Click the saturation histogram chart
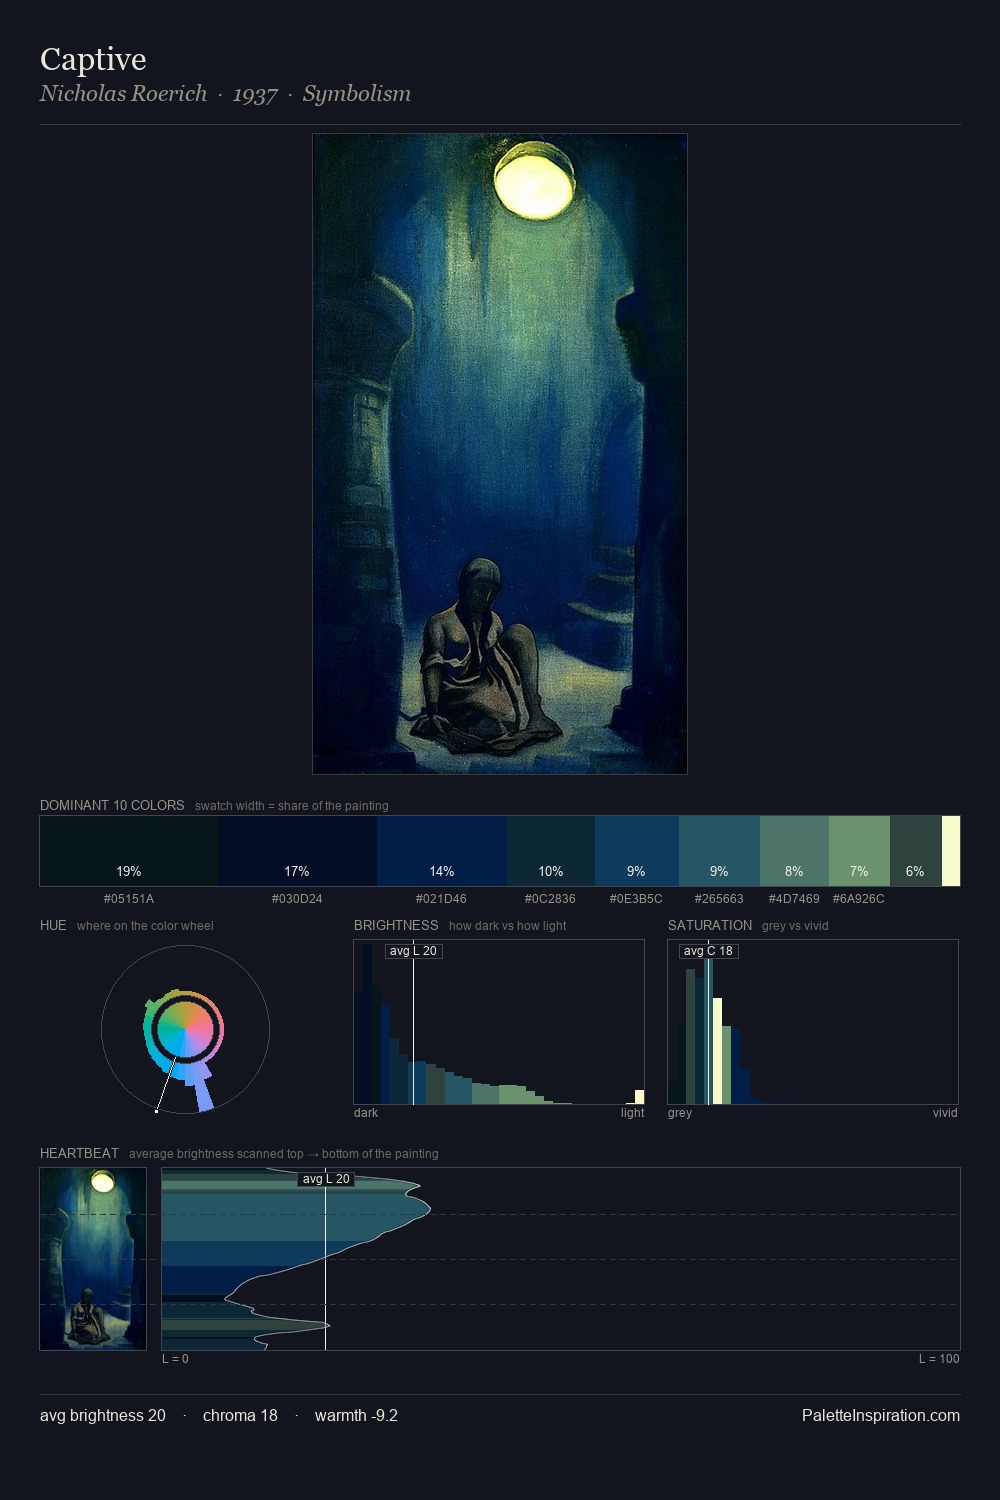The width and height of the screenshot is (1000, 1500). 813,1022
